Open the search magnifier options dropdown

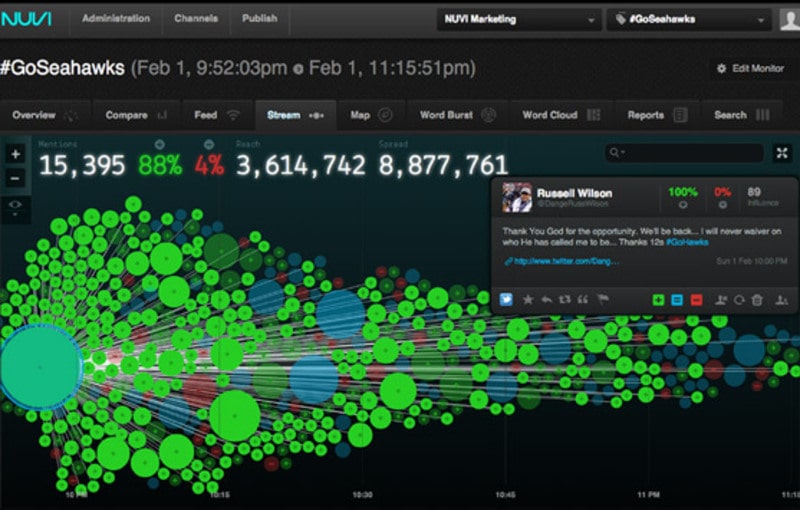click(616, 152)
